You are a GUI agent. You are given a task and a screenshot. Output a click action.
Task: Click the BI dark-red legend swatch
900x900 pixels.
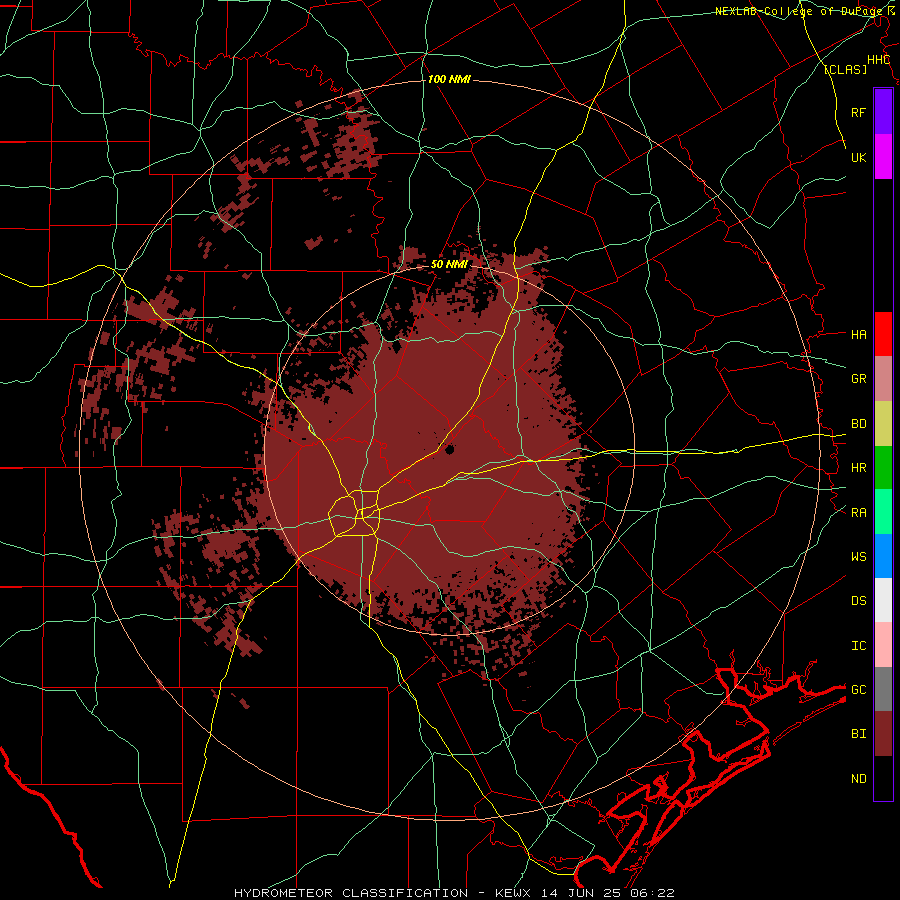point(883,734)
